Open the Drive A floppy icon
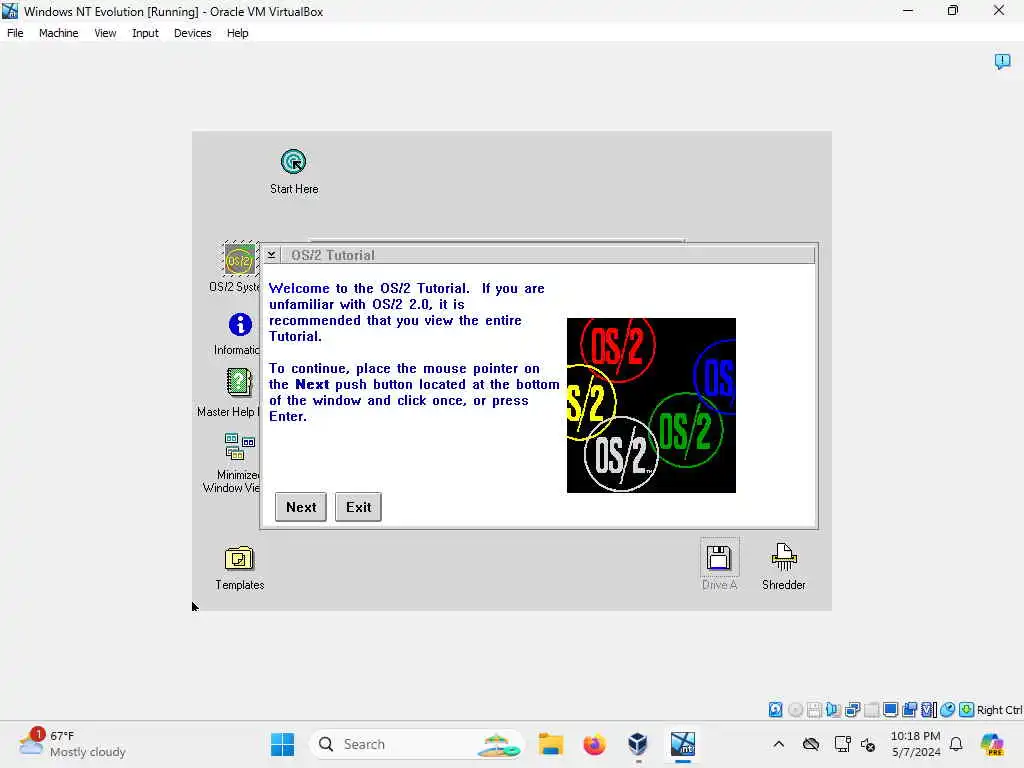 click(x=719, y=558)
